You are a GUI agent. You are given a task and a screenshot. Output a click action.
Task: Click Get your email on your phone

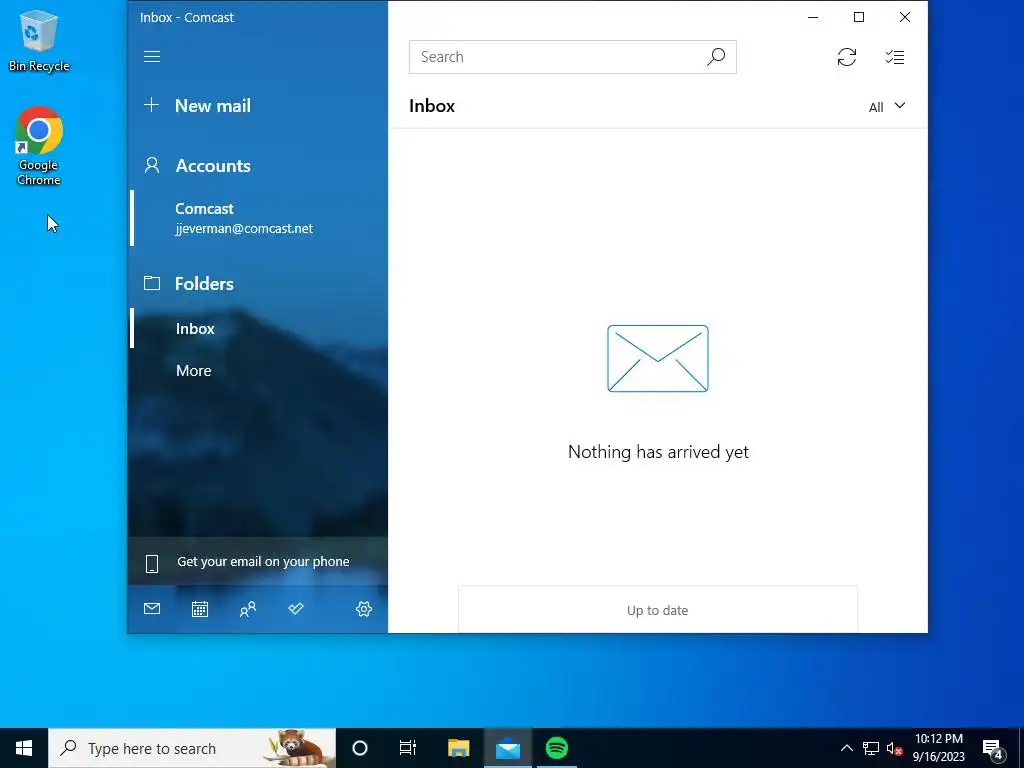point(258,562)
